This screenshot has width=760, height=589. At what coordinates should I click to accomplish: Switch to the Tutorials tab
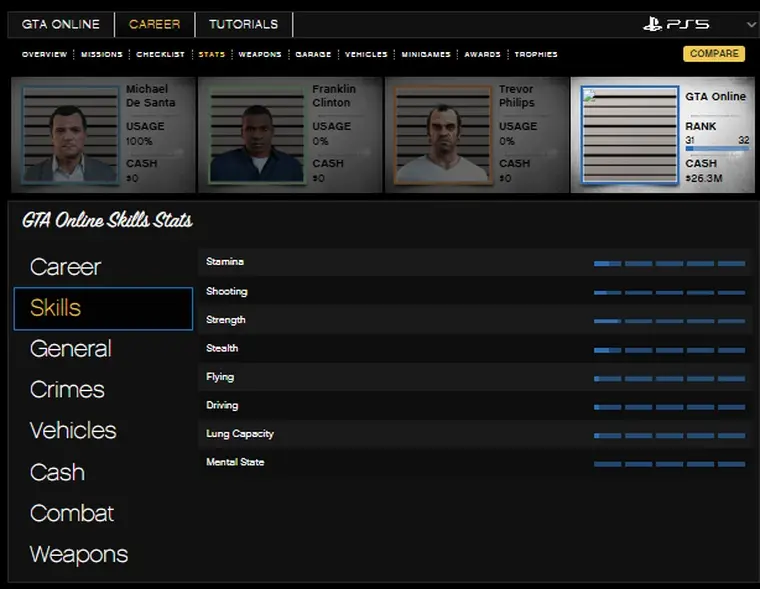tap(243, 24)
